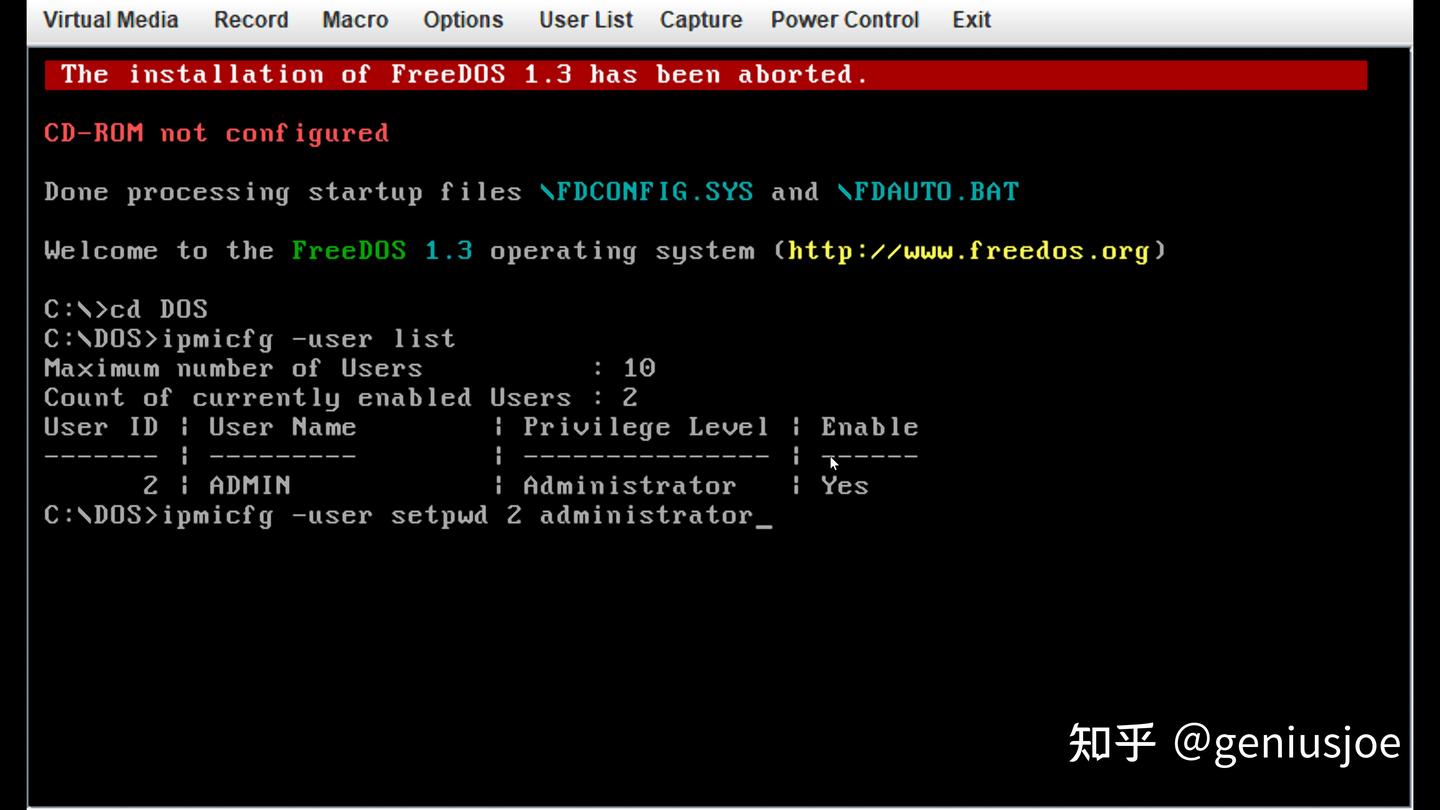Click the ADMIN user name entry
This screenshot has width=1440, height=810.
[250, 486]
